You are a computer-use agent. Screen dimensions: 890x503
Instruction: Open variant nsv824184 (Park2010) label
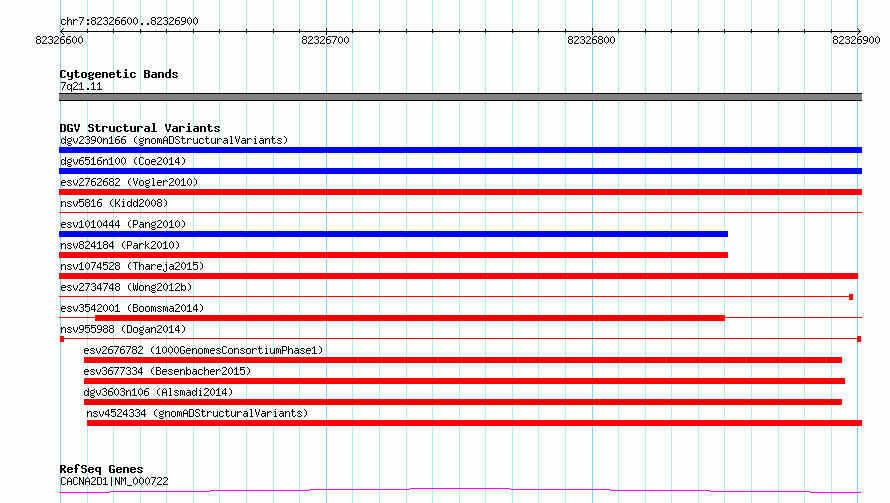point(120,245)
